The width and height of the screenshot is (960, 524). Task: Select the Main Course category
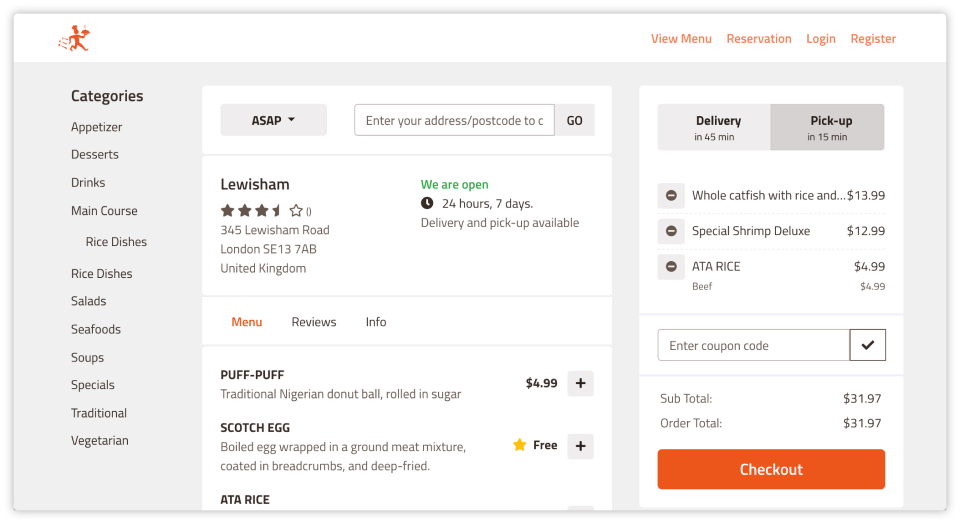(x=104, y=211)
